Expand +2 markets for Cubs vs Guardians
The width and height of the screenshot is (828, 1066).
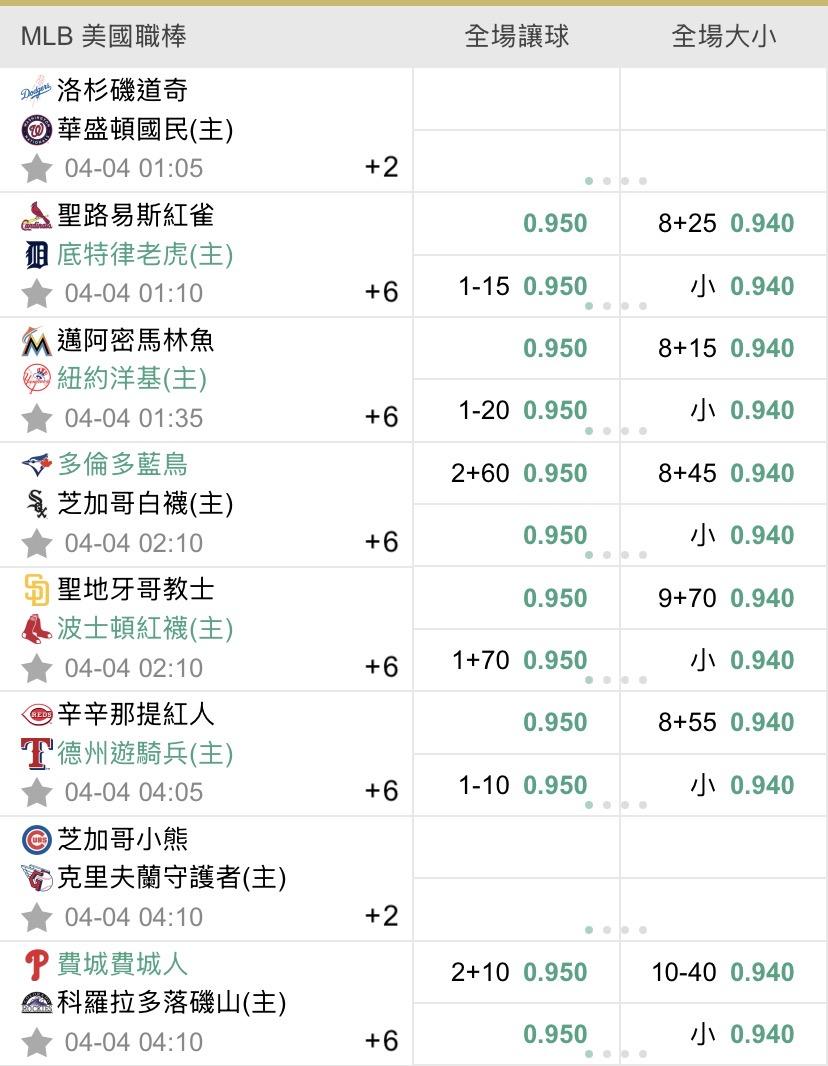[381, 916]
